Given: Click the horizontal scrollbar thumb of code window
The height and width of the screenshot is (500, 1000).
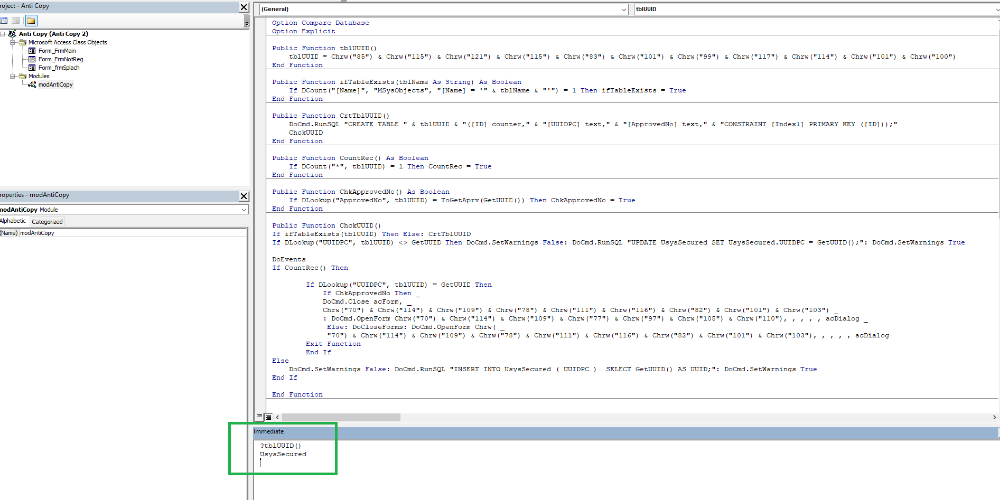Looking at the screenshot, I should (341, 417).
